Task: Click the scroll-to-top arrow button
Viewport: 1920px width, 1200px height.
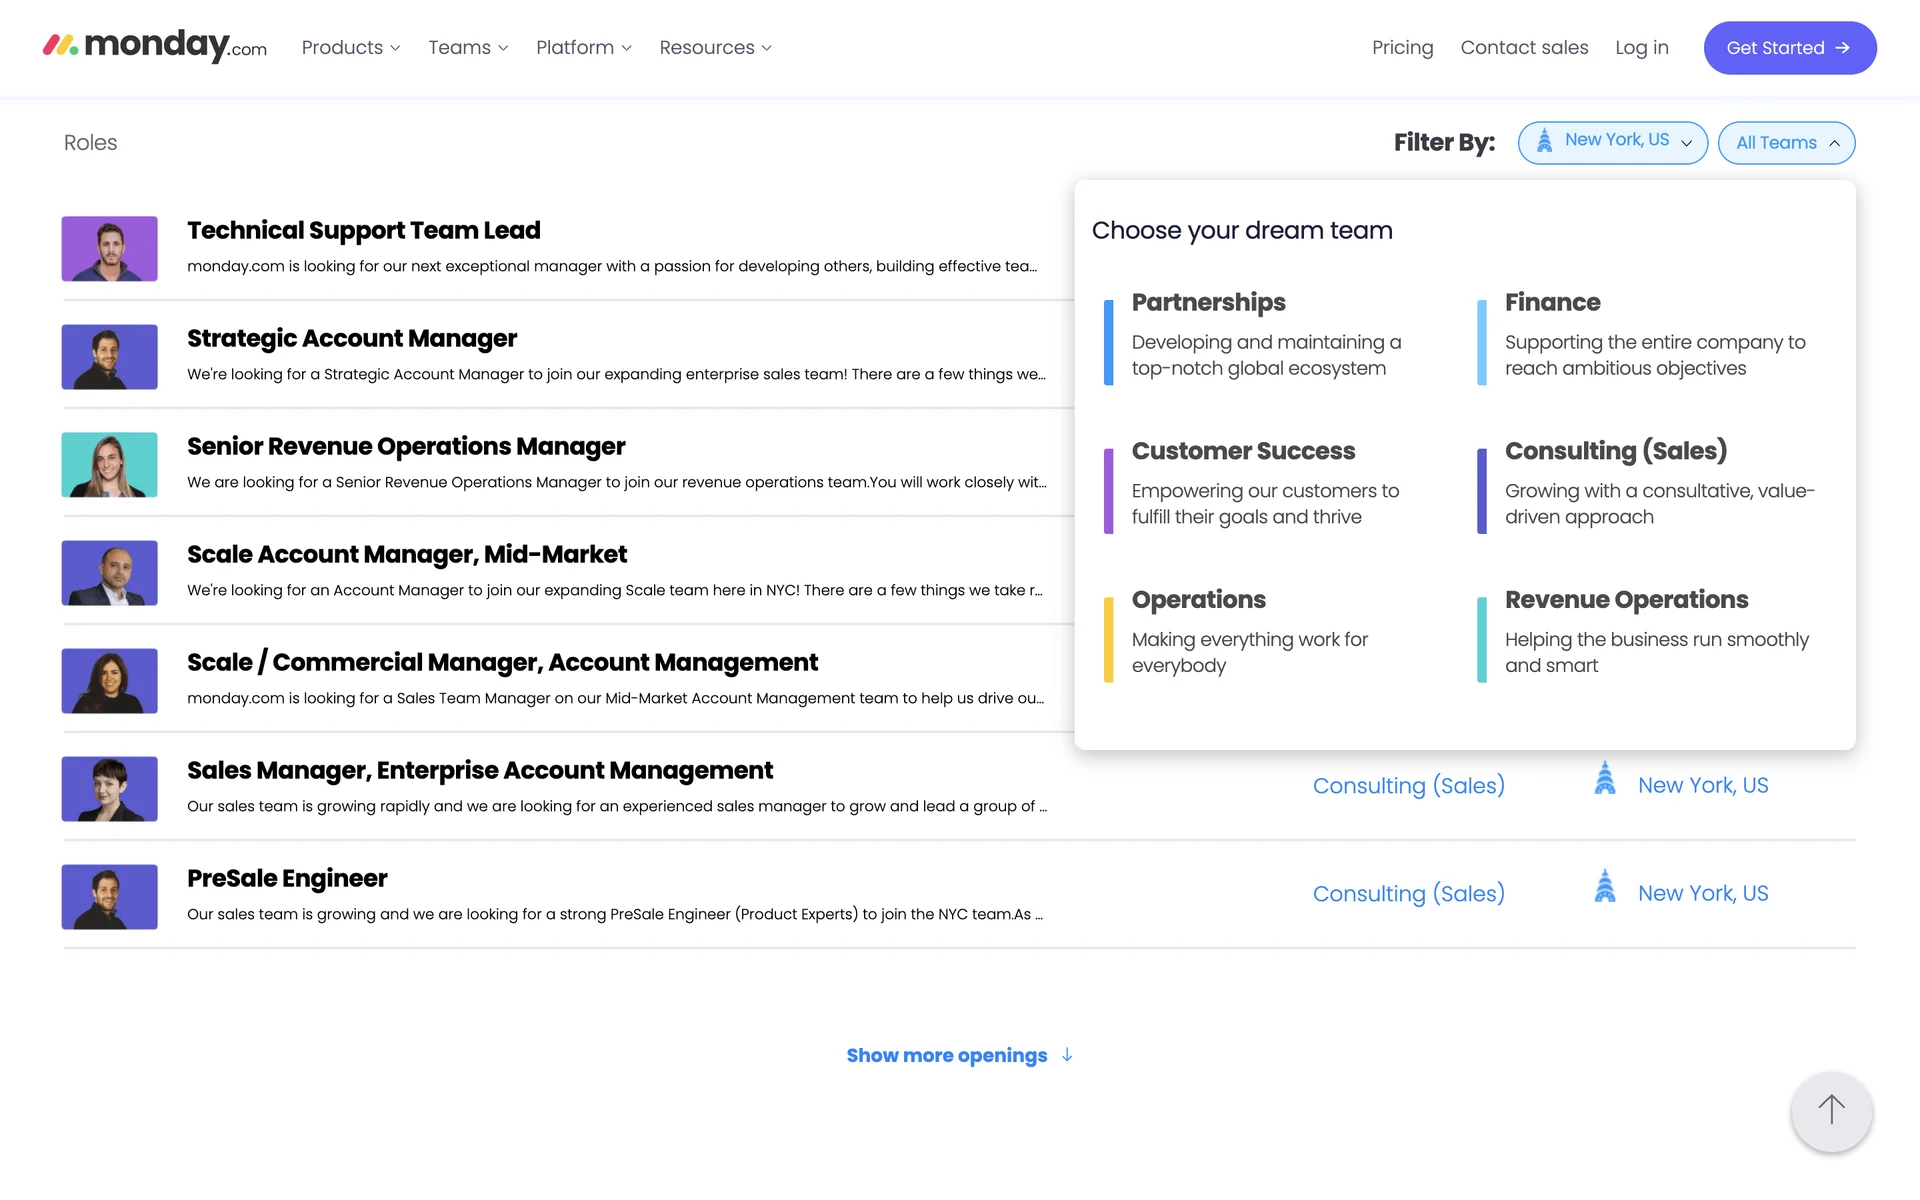Action: [x=1830, y=1110]
